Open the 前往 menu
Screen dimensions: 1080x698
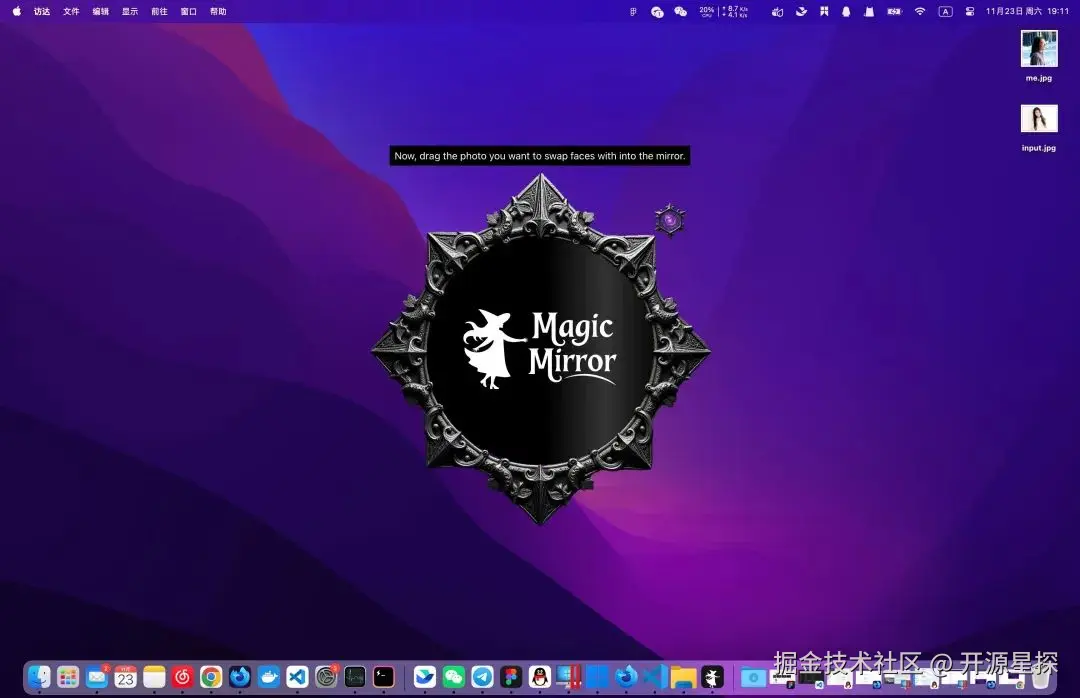coord(159,11)
